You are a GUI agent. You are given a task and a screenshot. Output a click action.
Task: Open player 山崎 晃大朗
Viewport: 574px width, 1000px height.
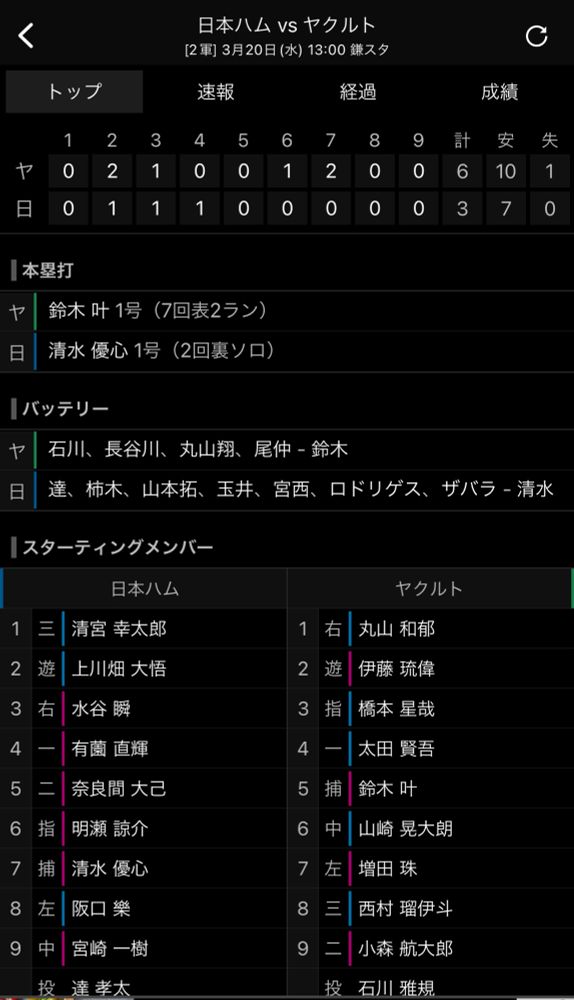tap(430, 828)
